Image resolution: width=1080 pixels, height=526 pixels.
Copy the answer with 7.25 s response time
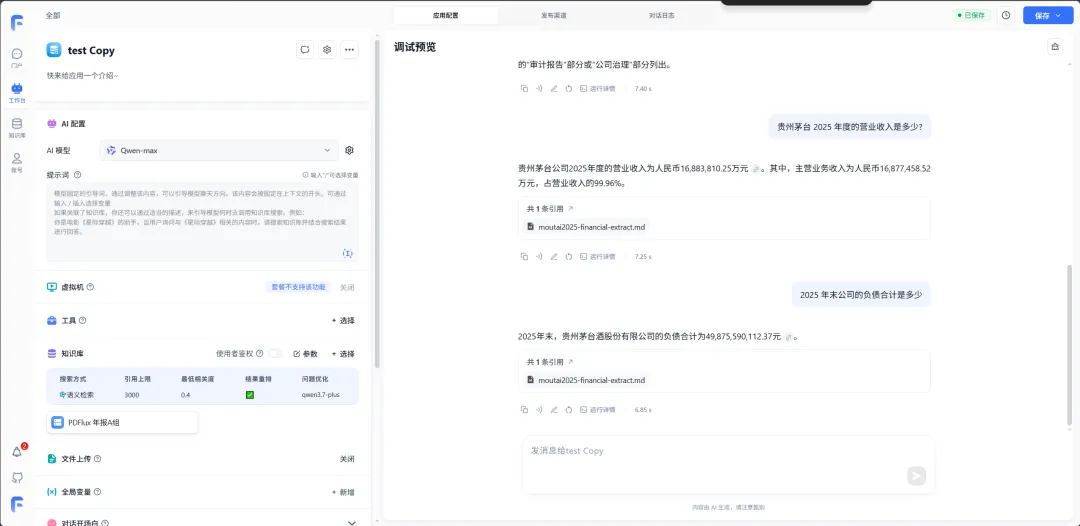(524, 256)
